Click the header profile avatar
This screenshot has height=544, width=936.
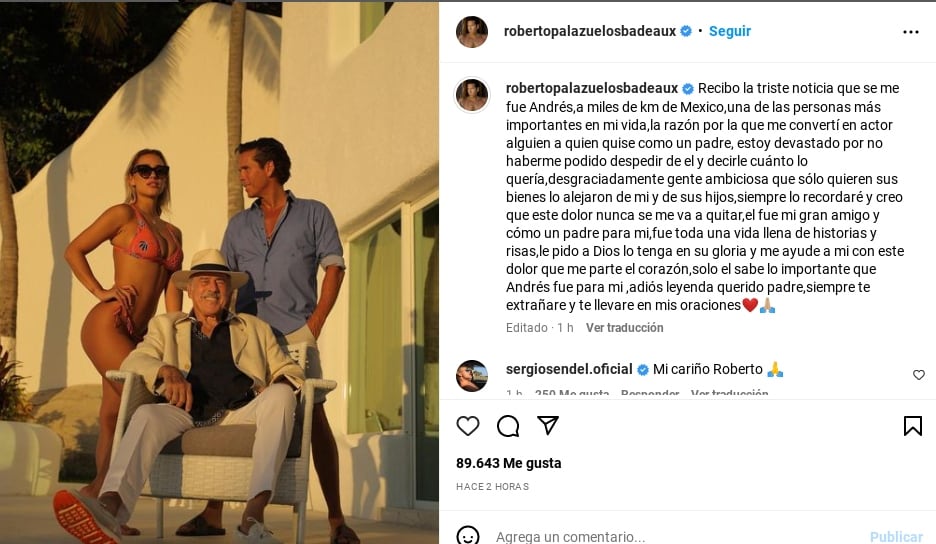pyautogui.click(x=472, y=32)
